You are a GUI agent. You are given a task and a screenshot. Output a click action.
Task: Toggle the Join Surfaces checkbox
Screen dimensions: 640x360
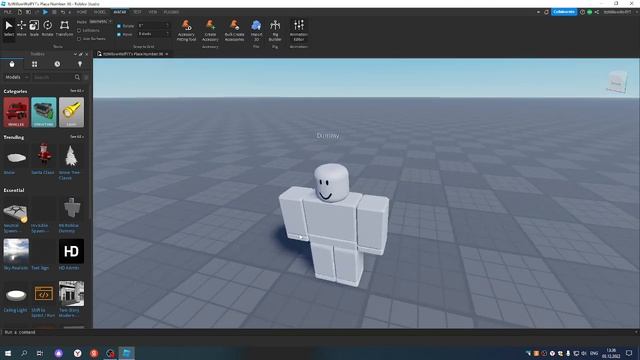(79, 39)
